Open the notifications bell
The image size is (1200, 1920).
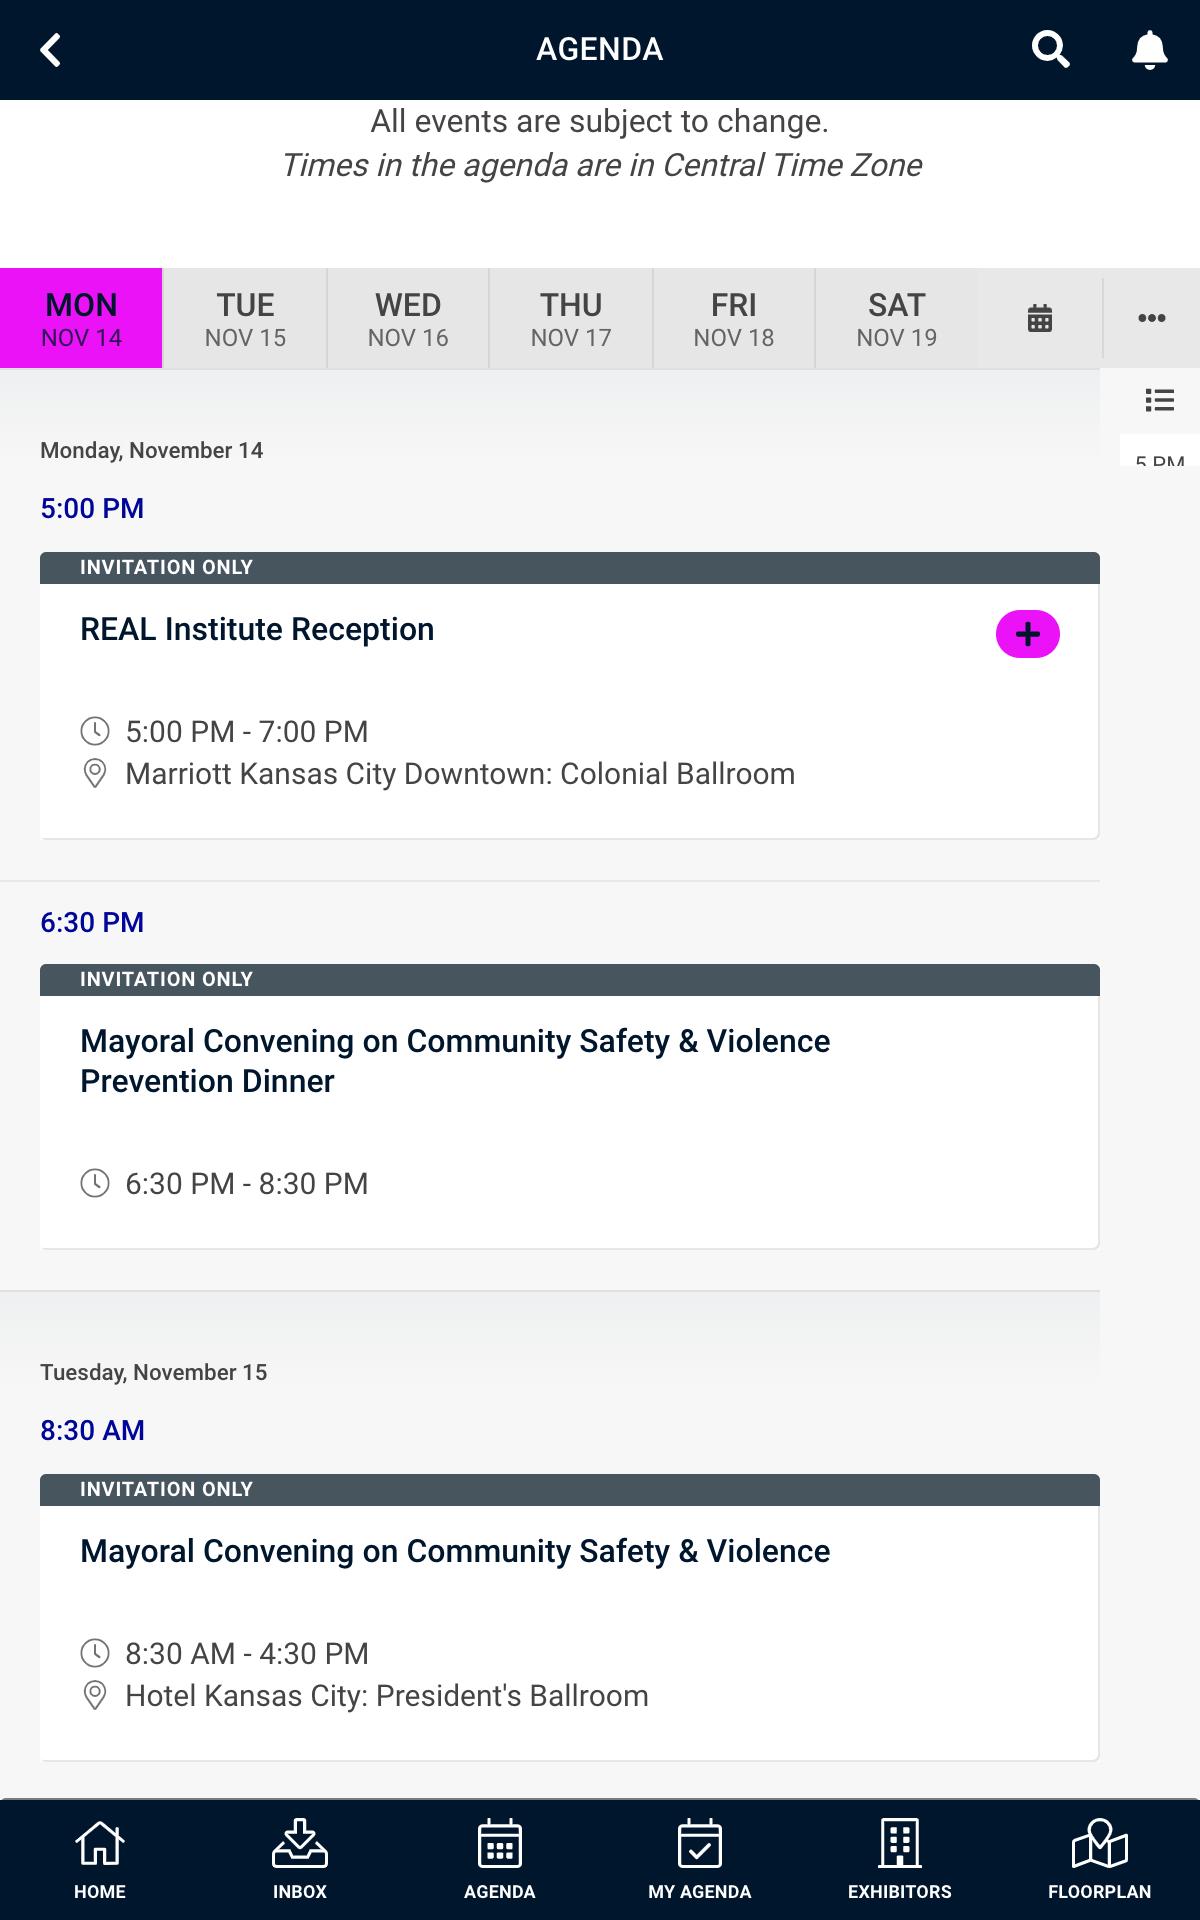point(1149,49)
